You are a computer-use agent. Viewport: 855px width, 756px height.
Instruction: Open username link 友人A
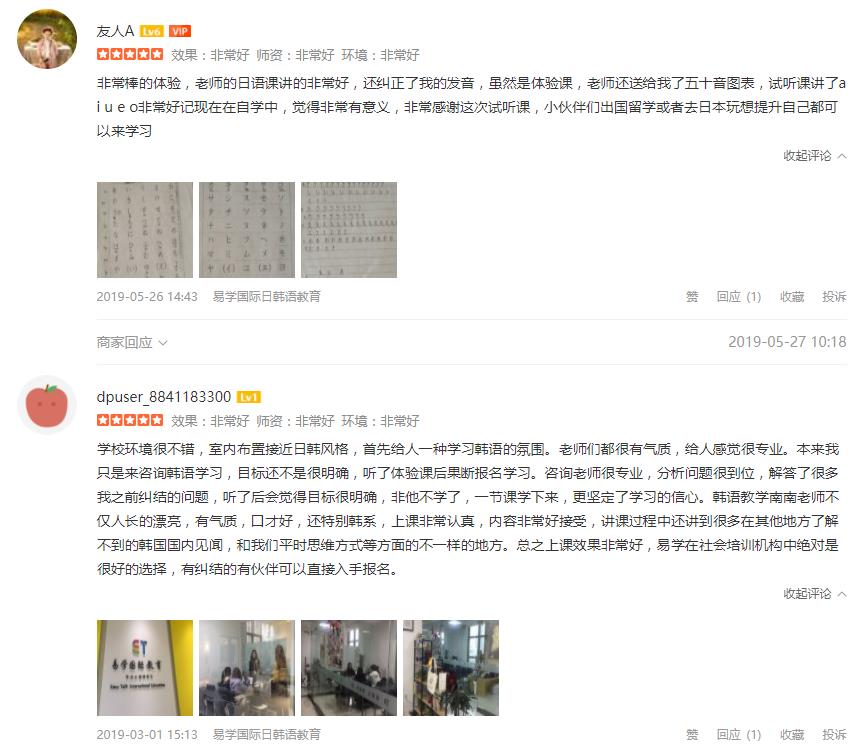click(115, 31)
